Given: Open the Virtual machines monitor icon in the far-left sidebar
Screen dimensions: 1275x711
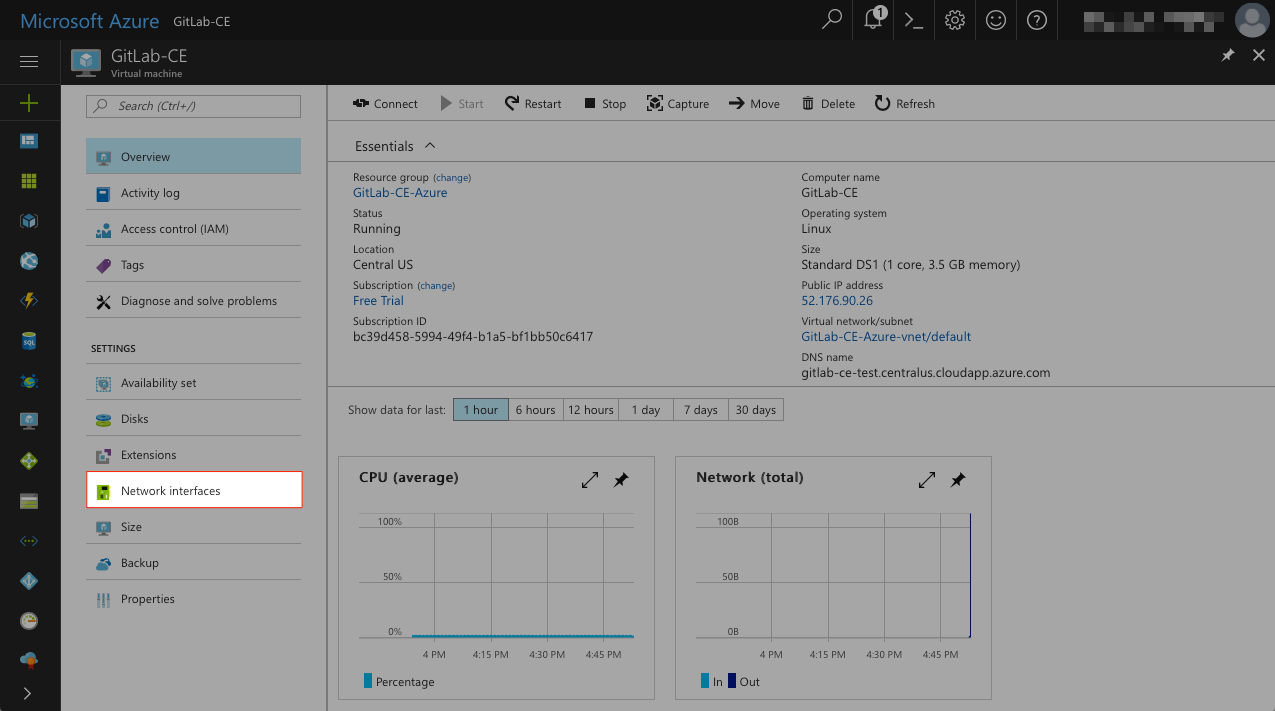Looking at the screenshot, I should [29, 421].
